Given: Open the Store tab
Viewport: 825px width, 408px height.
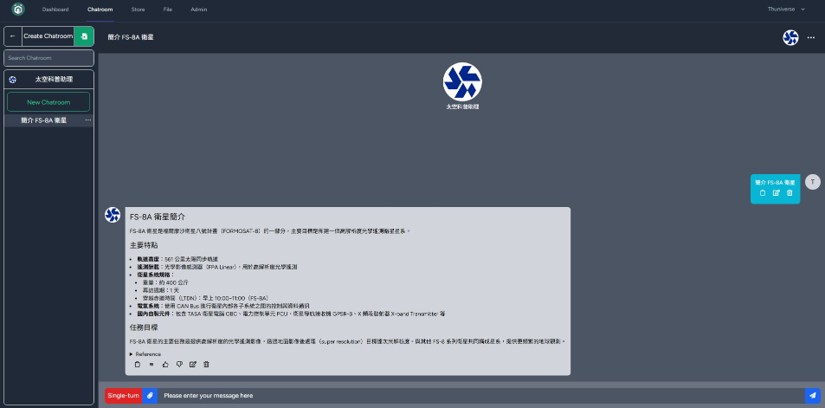Looking at the screenshot, I should (138, 9).
